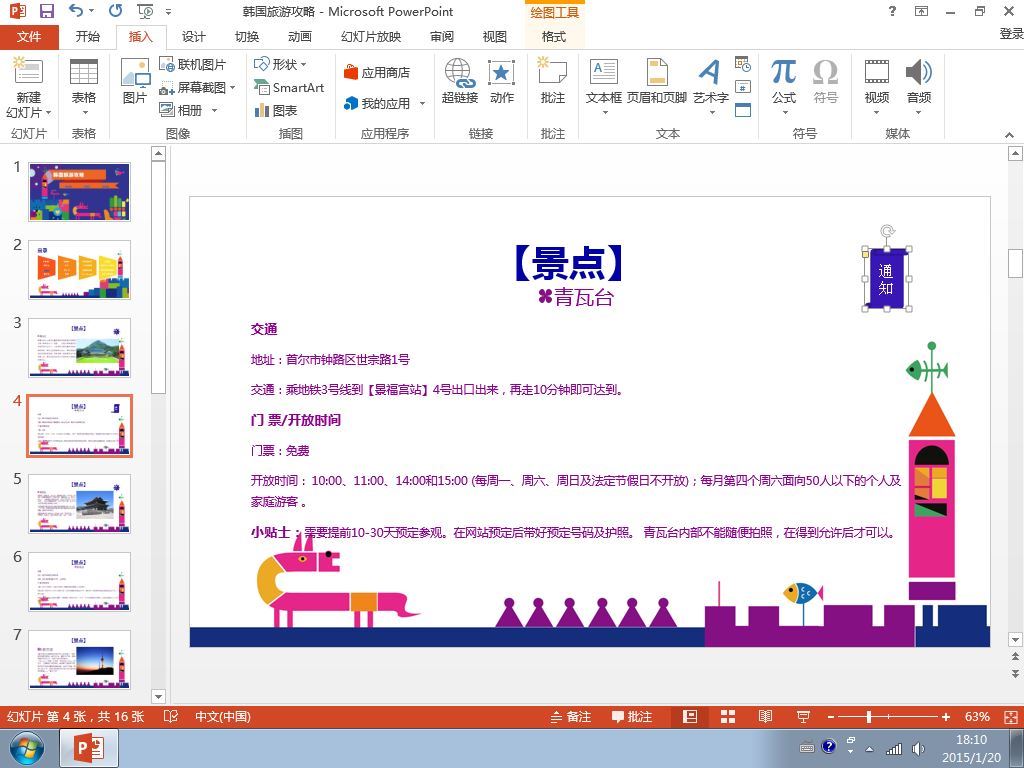Screen dimensions: 1024x768
Task: Open the 幻灯片放映 ribbon tab
Action: pos(371,37)
